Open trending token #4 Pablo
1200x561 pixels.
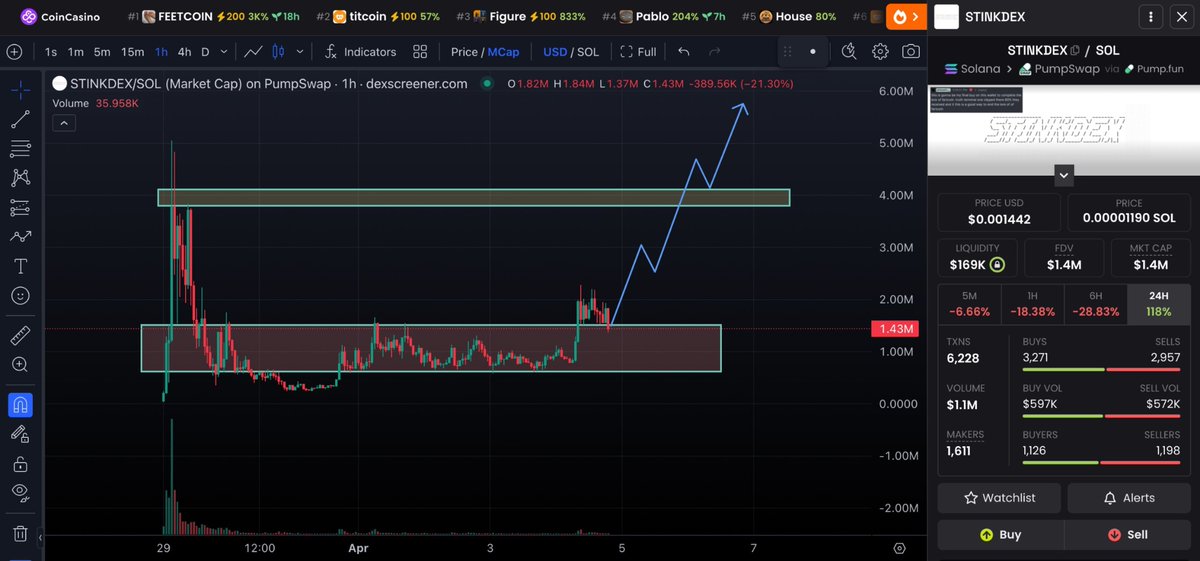click(x=664, y=17)
